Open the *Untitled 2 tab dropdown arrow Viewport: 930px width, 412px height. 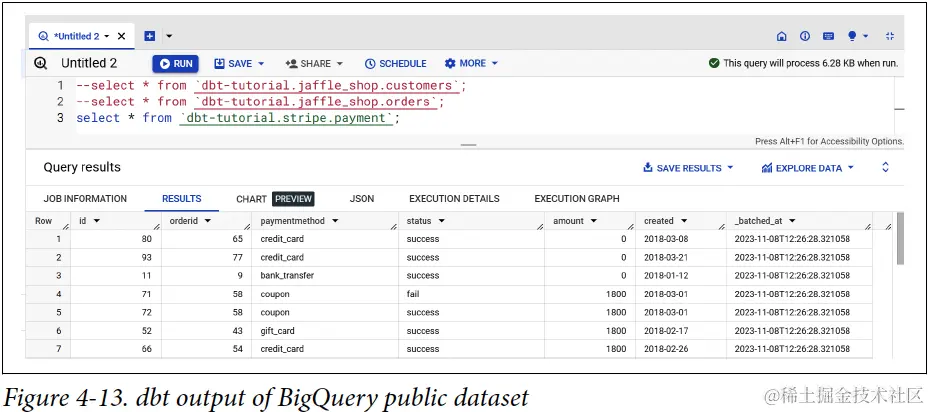click(107, 36)
